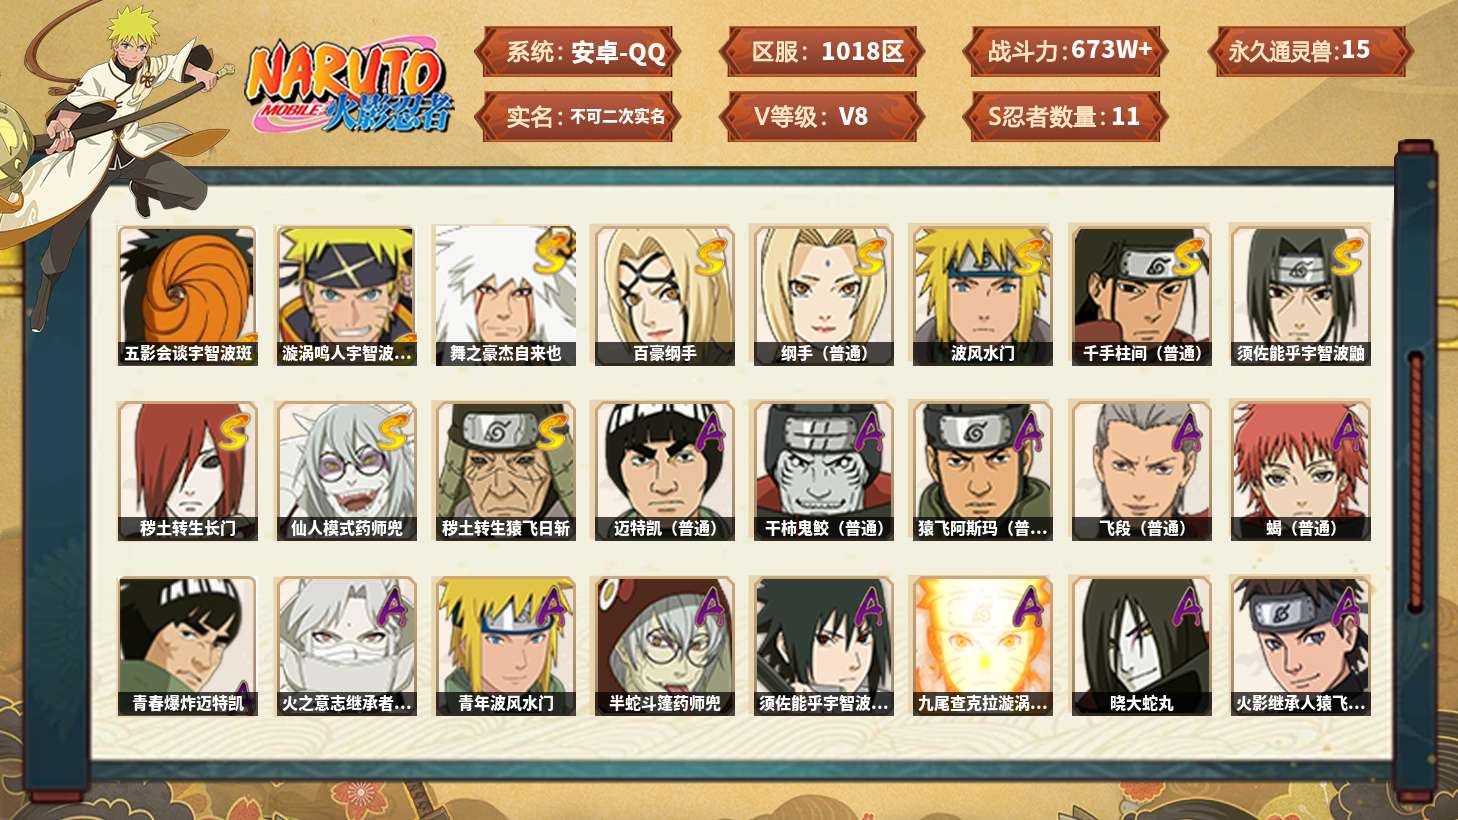1458x820 pixels.
Task: Click the 系统: 安卓-QQ info banner
Action: [578, 52]
